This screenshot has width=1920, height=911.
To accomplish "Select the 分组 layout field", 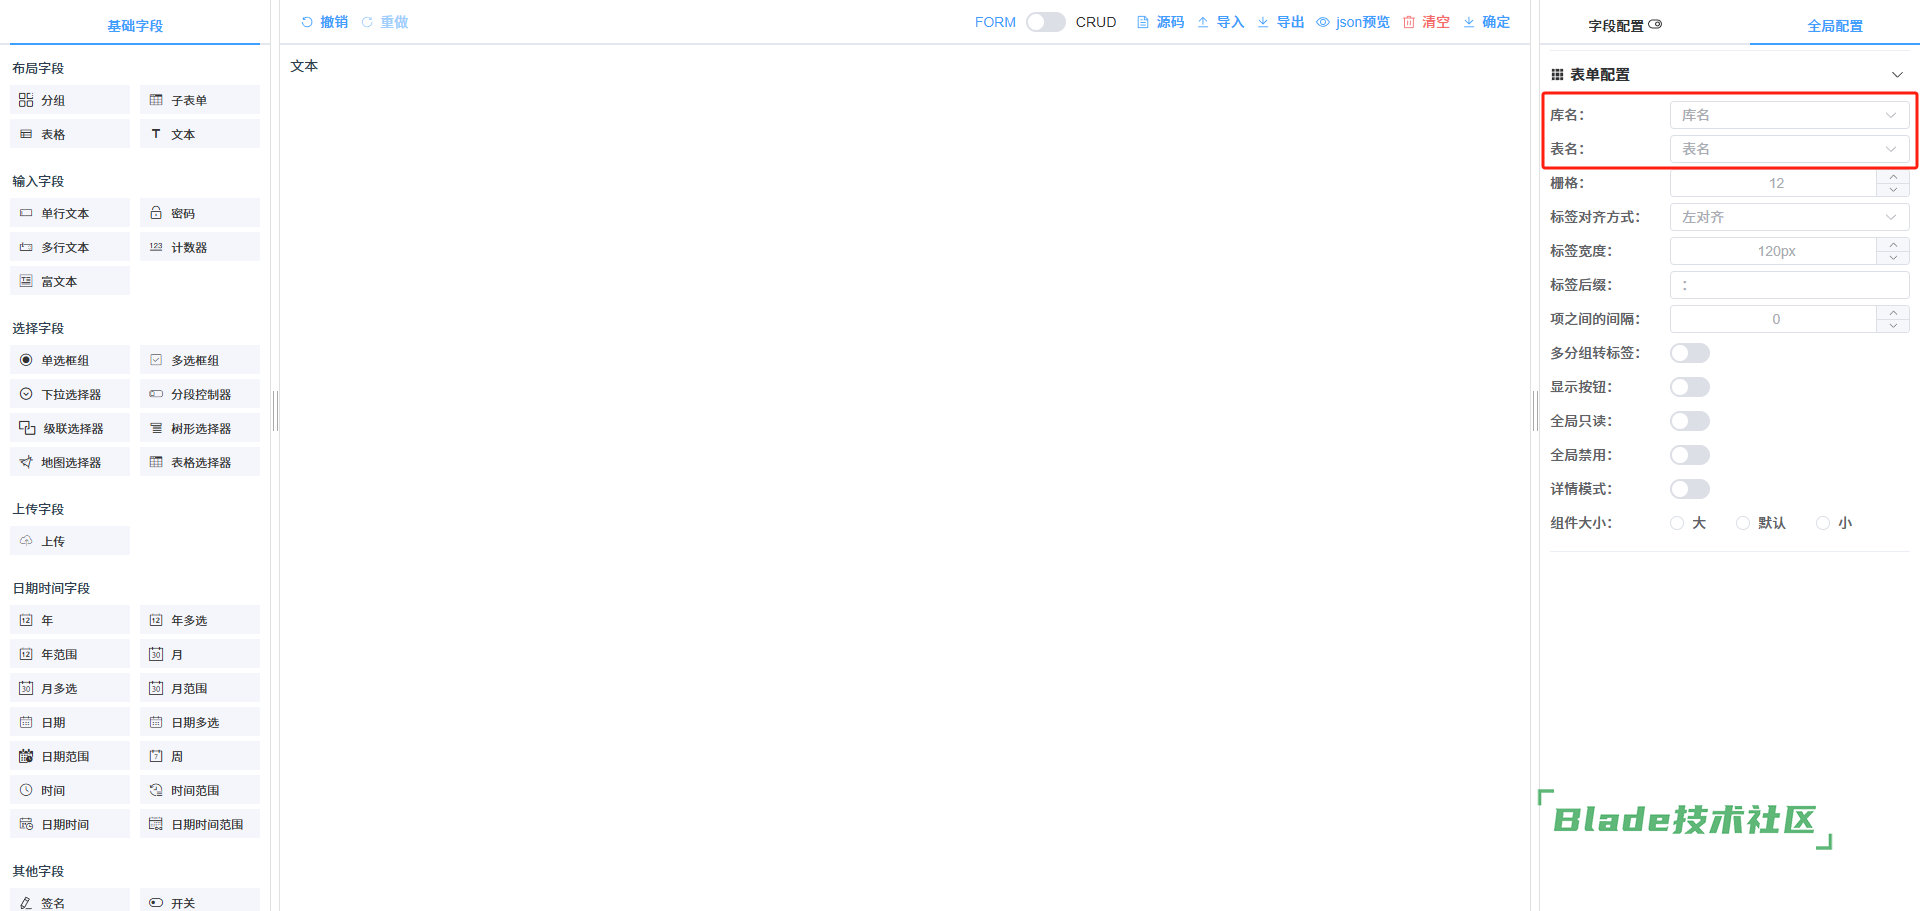I will [70, 100].
